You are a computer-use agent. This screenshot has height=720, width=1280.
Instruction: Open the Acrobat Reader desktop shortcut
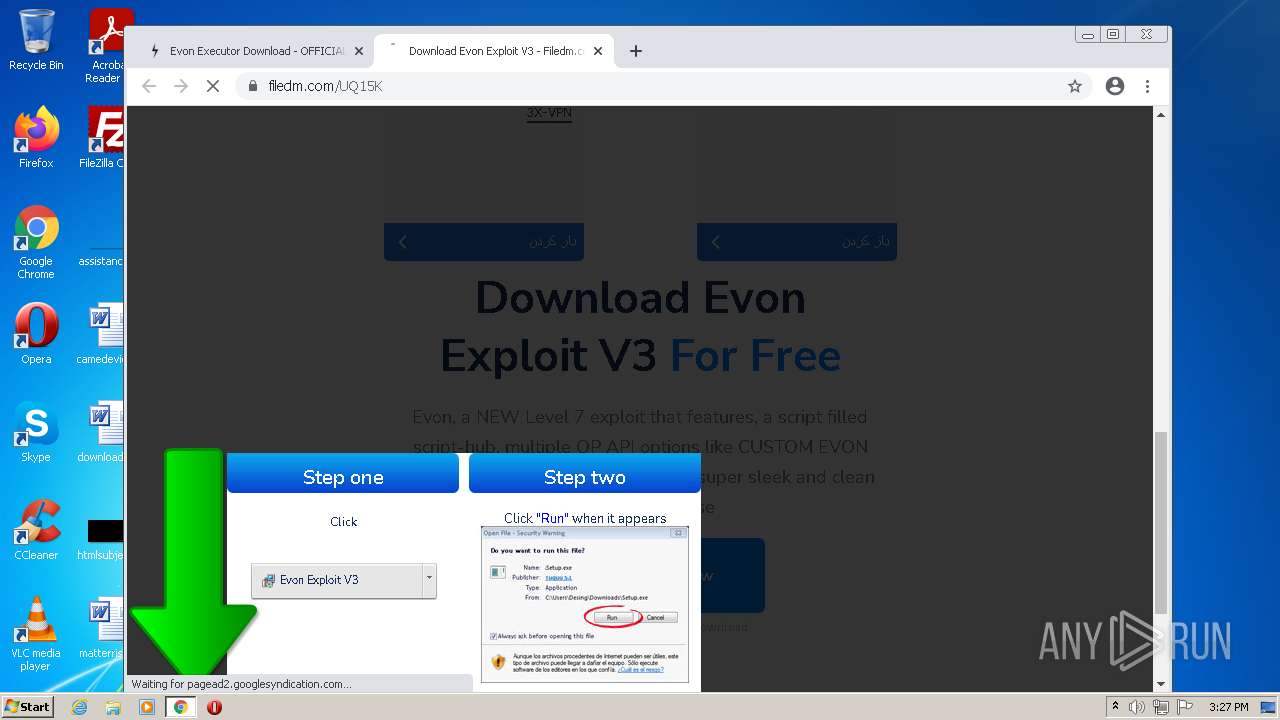(x=106, y=46)
